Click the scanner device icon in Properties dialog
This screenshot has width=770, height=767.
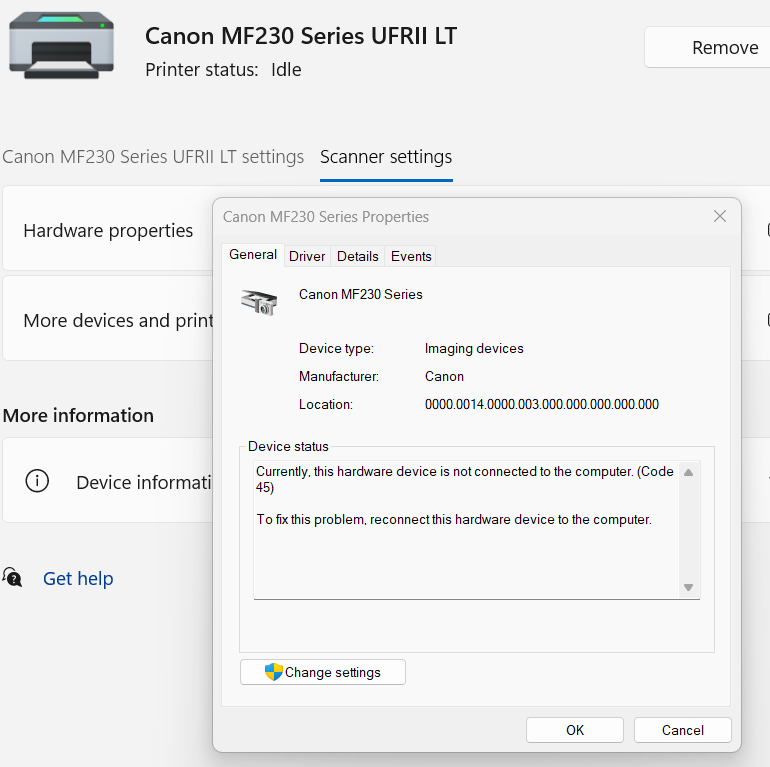(259, 301)
